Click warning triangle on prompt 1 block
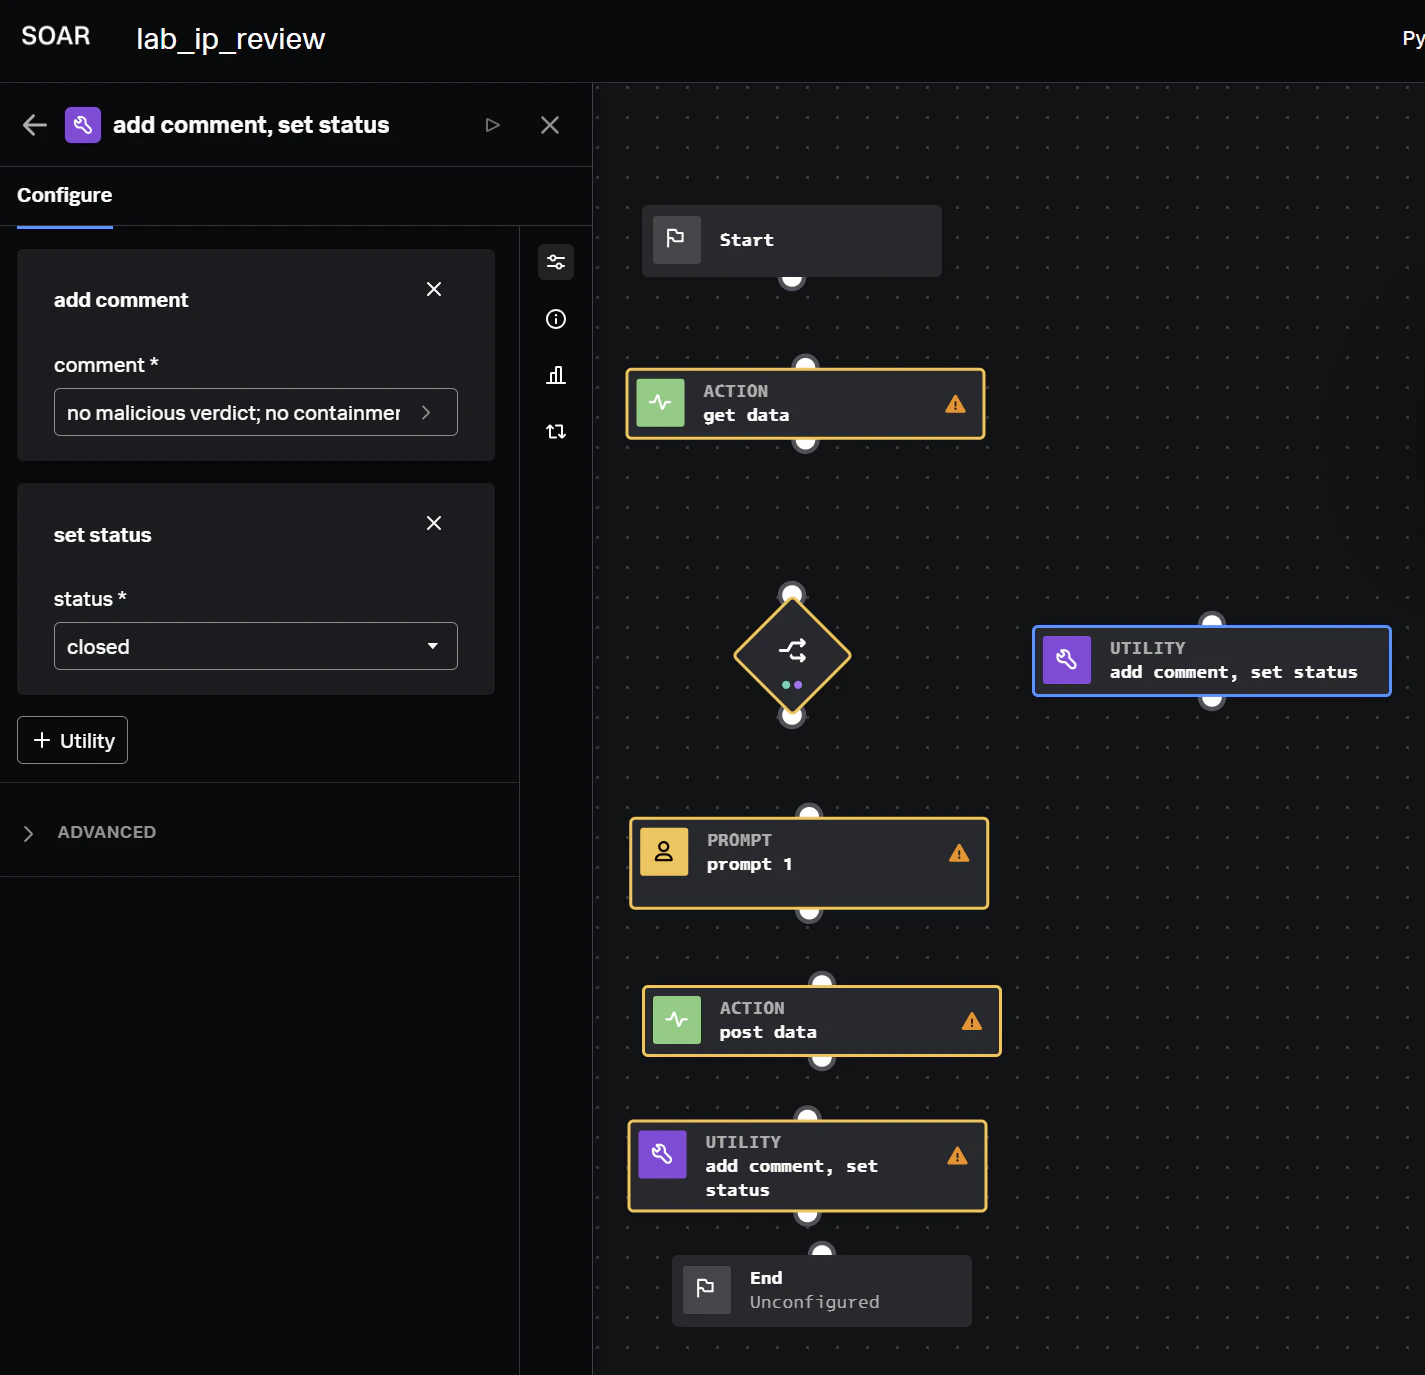Image resolution: width=1425 pixels, height=1375 pixels. coord(959,853)
